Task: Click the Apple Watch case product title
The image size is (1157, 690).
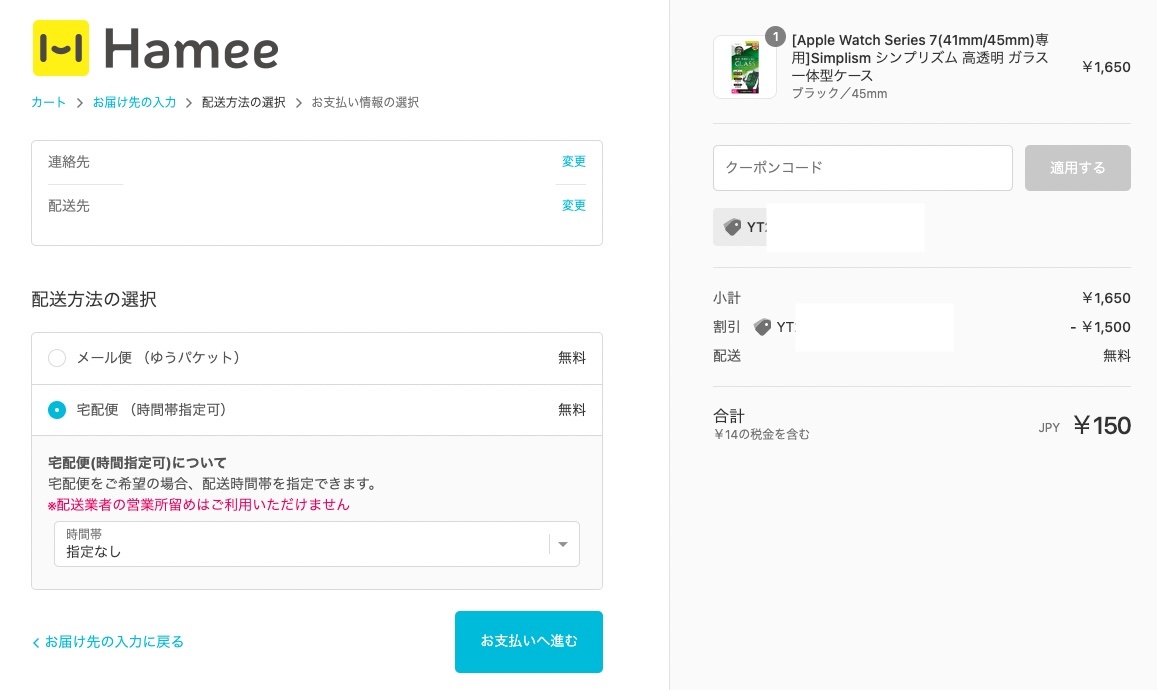Action: point(919,57)
